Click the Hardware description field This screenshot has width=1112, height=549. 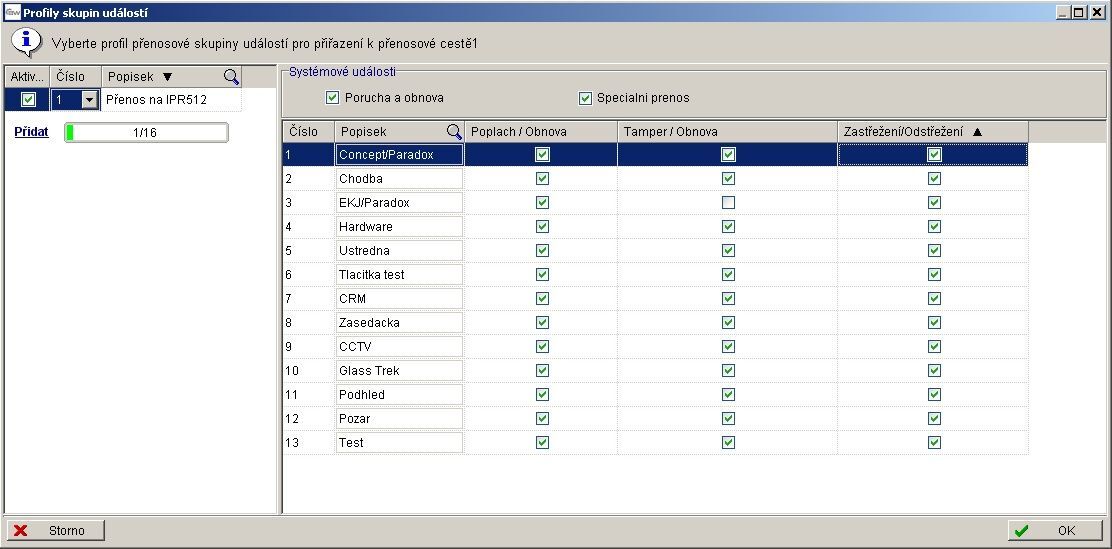[x=399, y=227]
